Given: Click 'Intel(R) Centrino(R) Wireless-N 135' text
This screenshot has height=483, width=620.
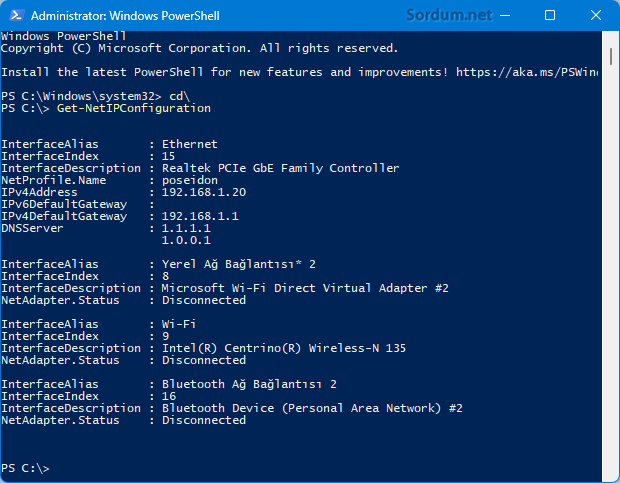Looking at the screenshot, I should [284, 348].
